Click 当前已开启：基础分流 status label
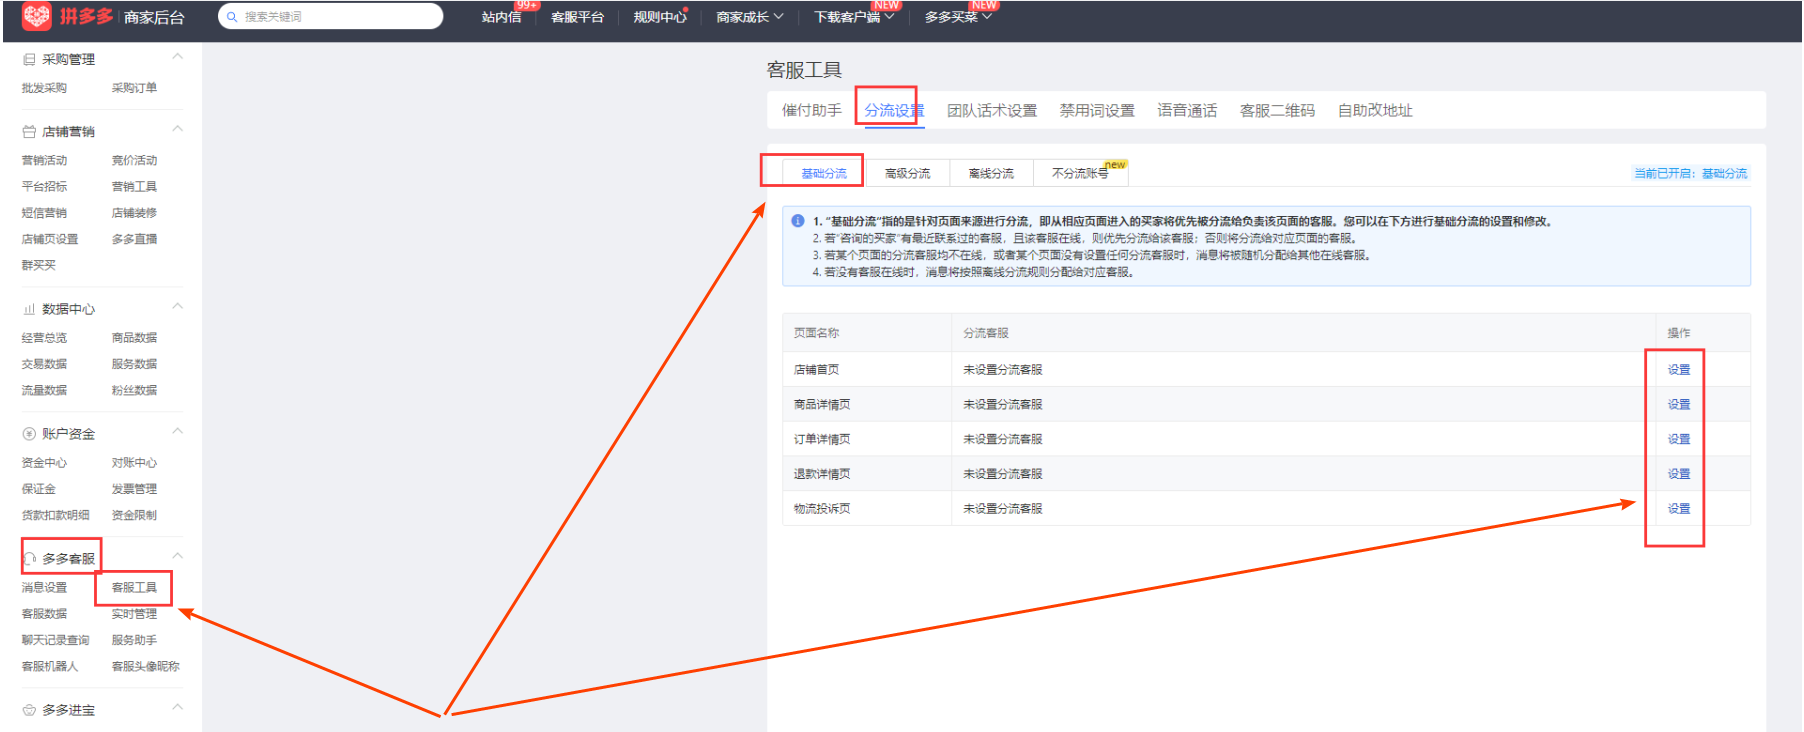Screen dimensions: 1804x732 coord(1690,174)
